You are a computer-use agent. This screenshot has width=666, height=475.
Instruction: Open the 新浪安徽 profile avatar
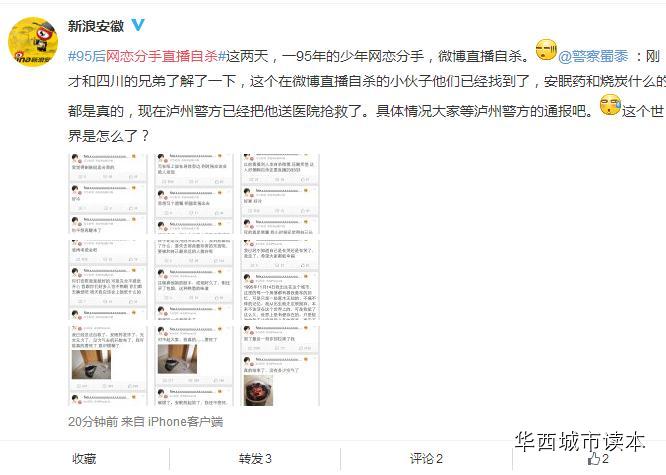click(33, 42)
